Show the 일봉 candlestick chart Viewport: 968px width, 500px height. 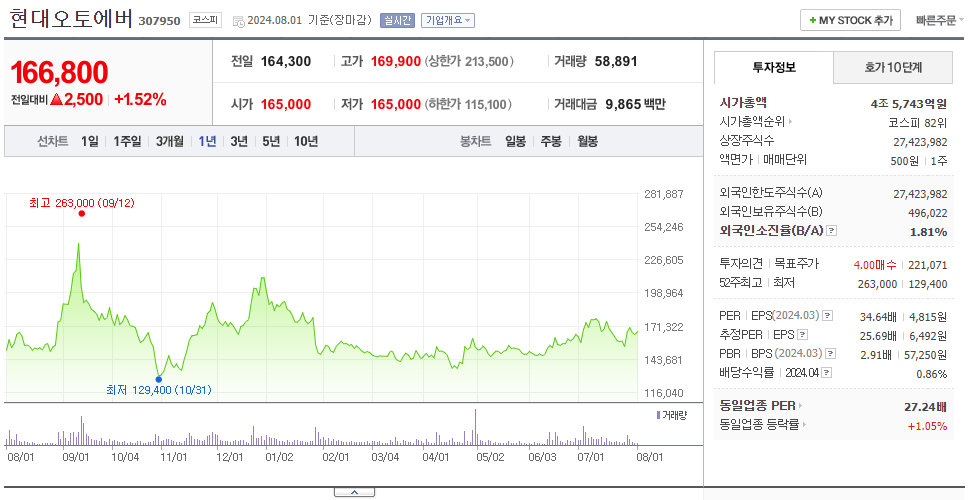point(515,141)
